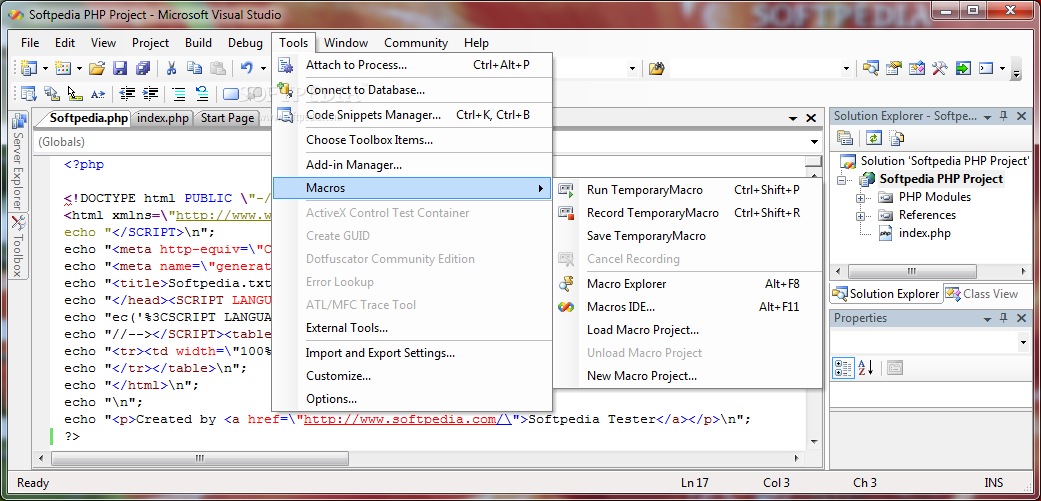This screenshot has width=1041, height=501.
Task: Open the Server Explorer side tab
Action: click(19, 162)
